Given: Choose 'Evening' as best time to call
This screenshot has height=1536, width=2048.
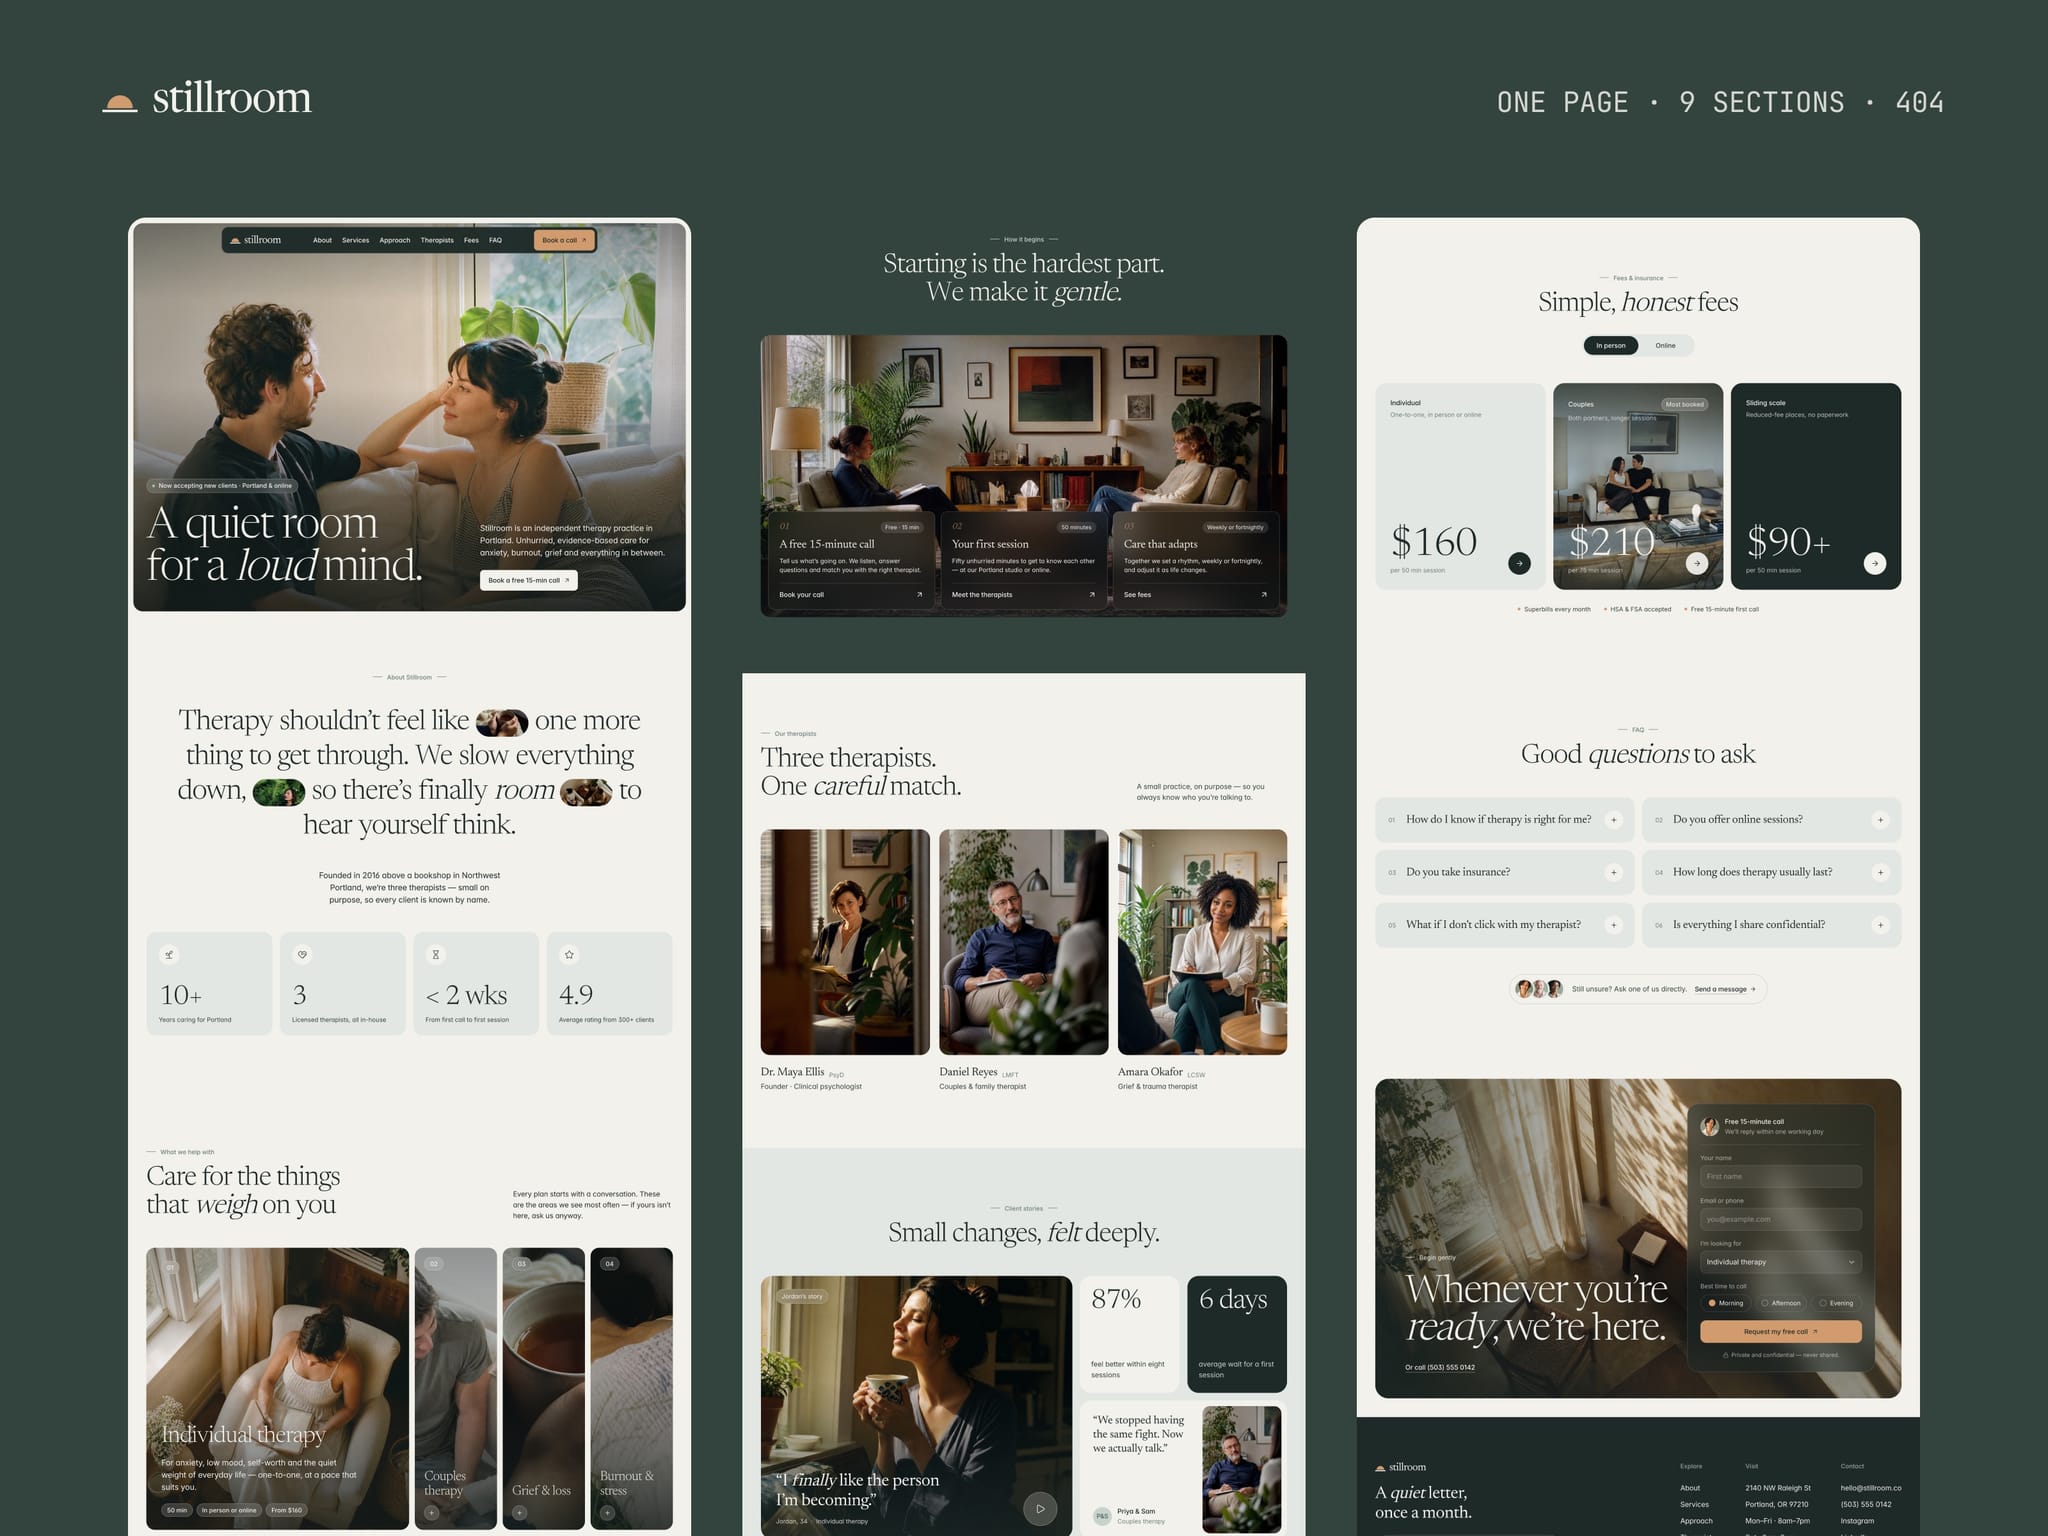Looking at the screenshot, I should pyautogui.click(x=1837, y=1303).
